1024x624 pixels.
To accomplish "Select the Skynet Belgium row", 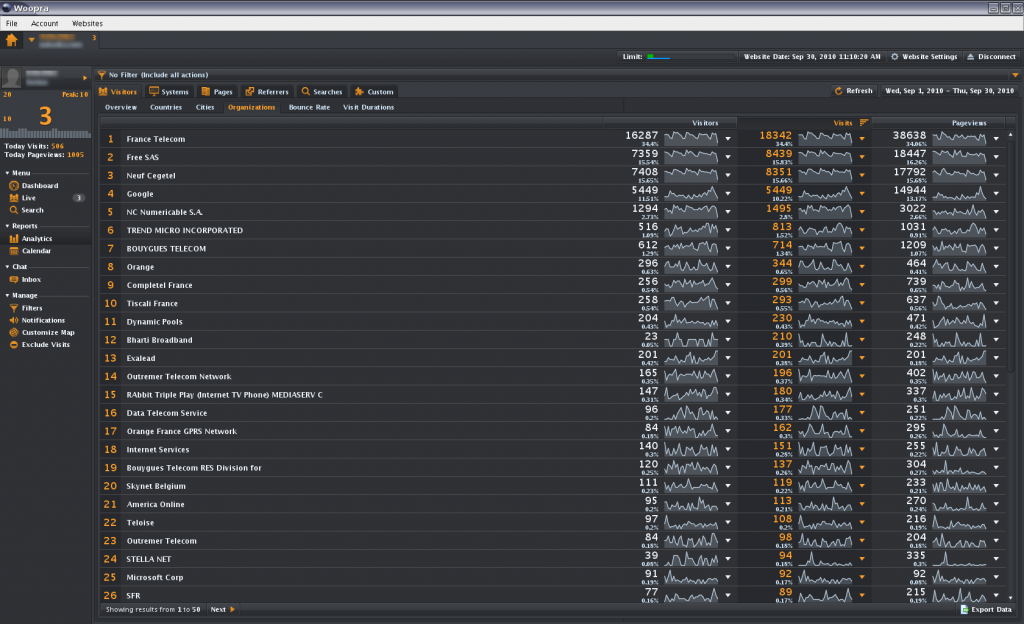I will pos(554,486).
